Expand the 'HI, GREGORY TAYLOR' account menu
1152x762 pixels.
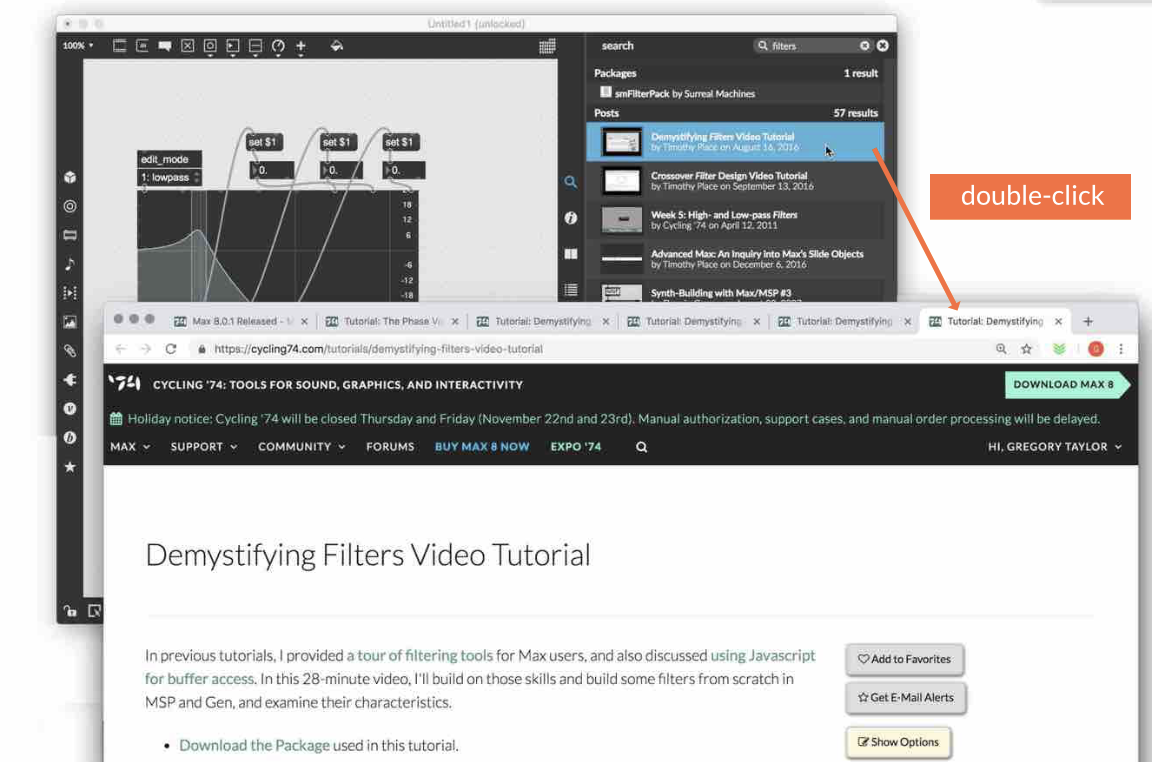1054,447
